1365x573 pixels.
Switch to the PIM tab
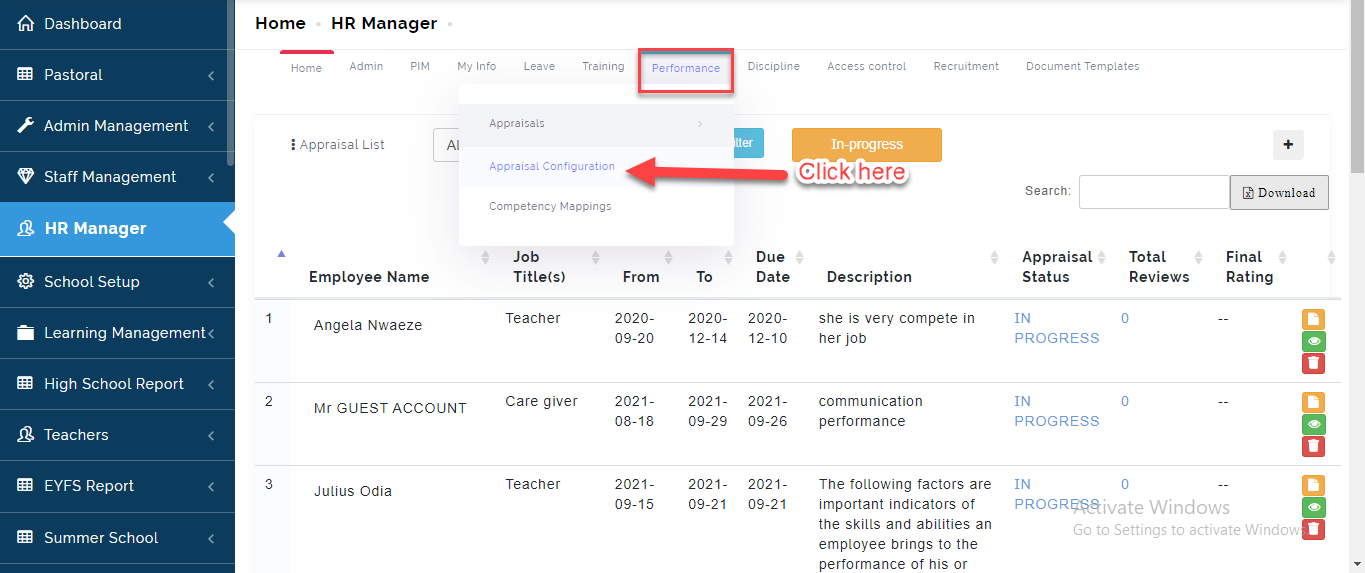pos(420,66)
